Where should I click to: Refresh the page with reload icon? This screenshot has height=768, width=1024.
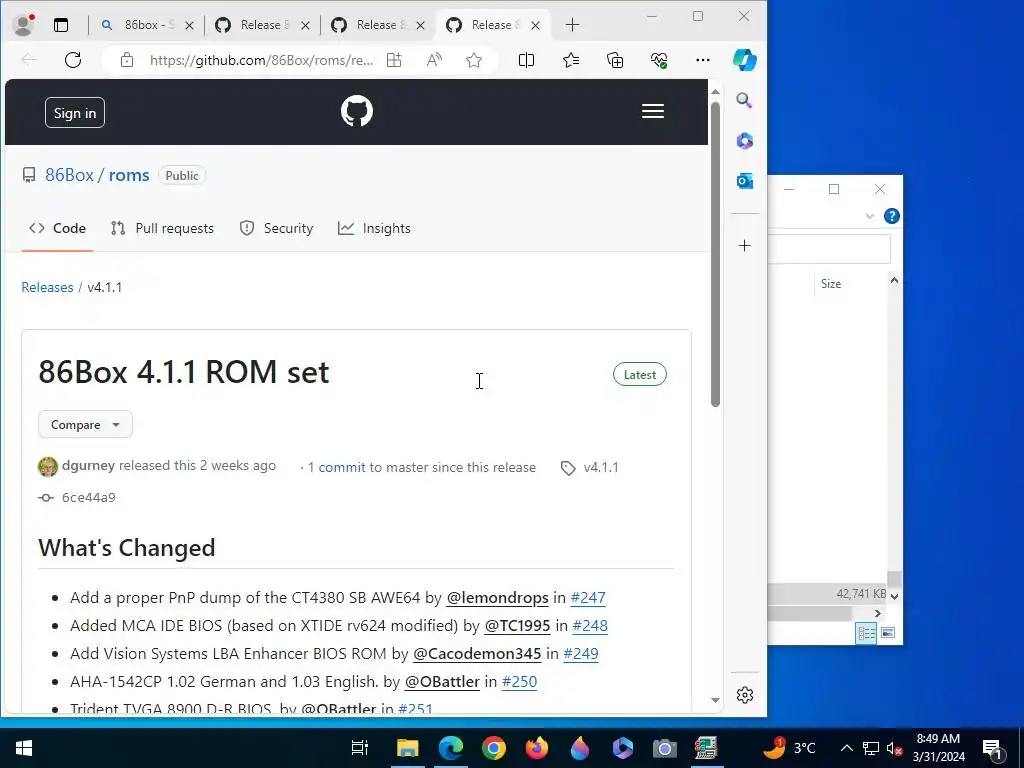point(73,60)
